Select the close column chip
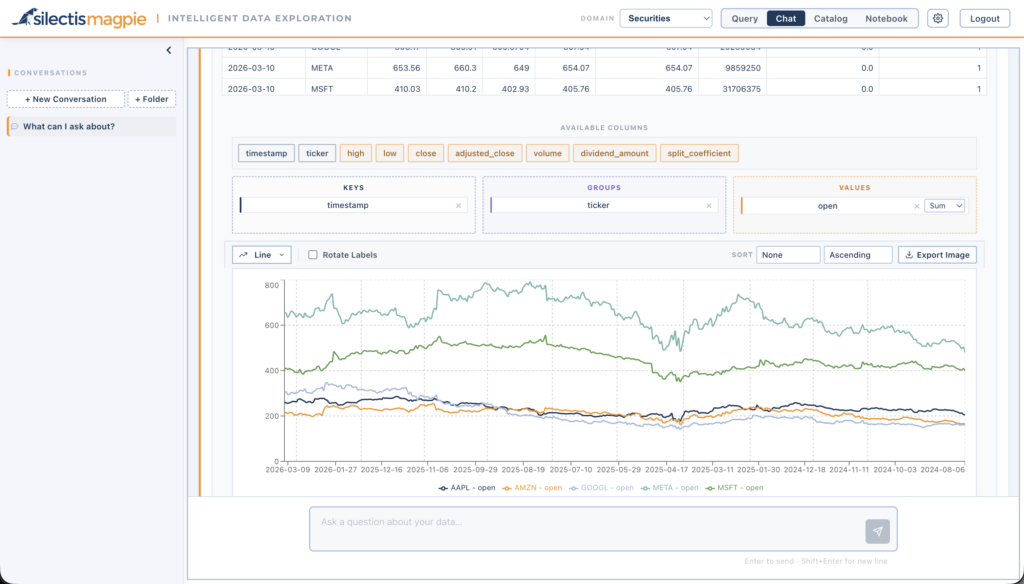Screen dimensions: 1024x584 [x=426, y=154]
